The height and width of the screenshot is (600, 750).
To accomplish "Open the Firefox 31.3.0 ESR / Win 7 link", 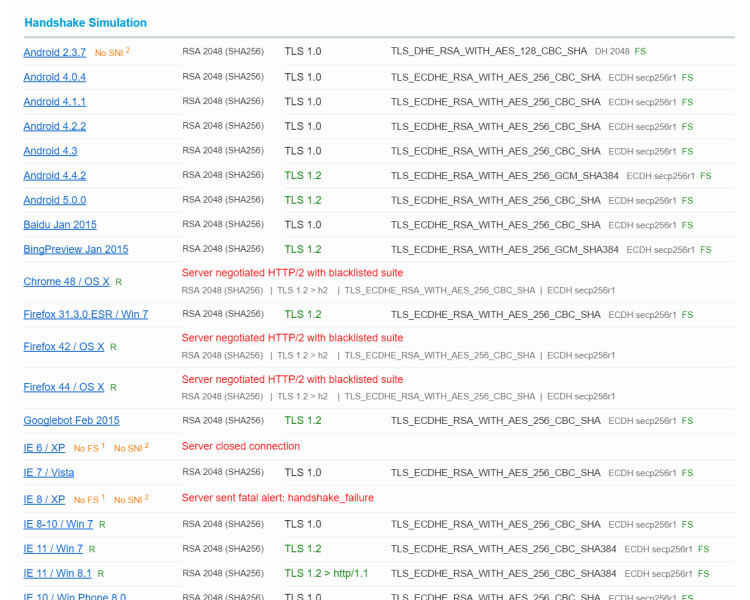I will click(x=86, y=314).
